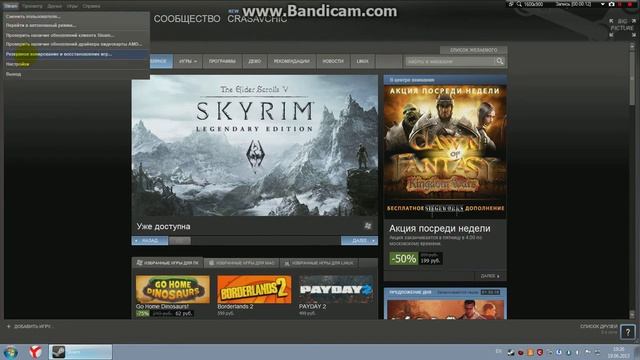Screen dimensions: 640x360
Task: Select the Избранные игры для Mac tab
Action: pos(242,263)
